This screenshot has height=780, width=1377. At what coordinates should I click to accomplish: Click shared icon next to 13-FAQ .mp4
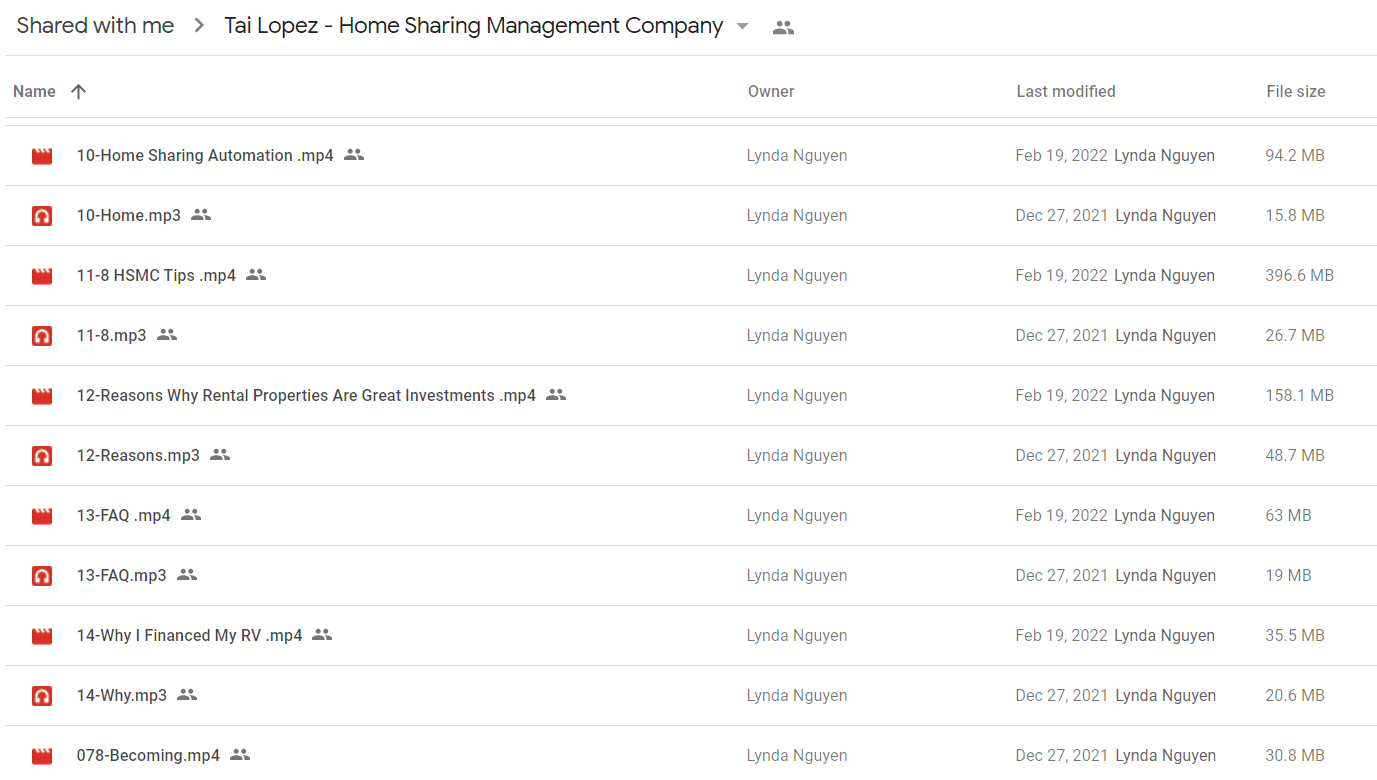tap(191, 515)
